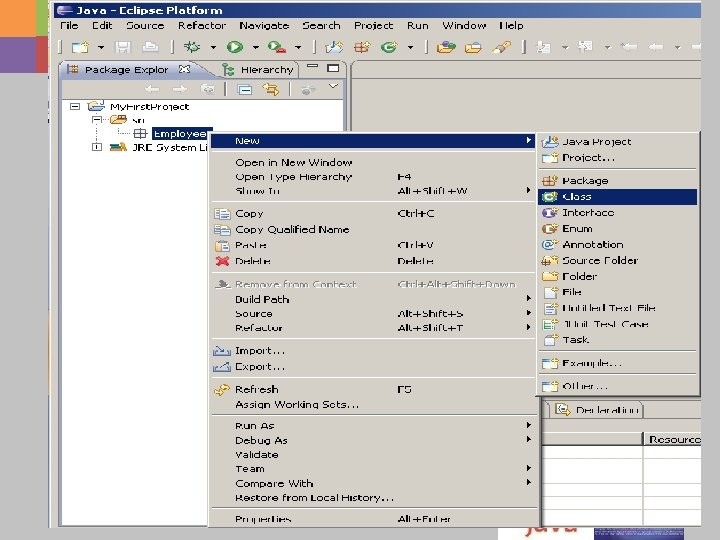Image resolution: width=720 pixels, height=540 pixels.
Task: Open the Window menu
Action: pyautogui.click(x=464, y=26)
